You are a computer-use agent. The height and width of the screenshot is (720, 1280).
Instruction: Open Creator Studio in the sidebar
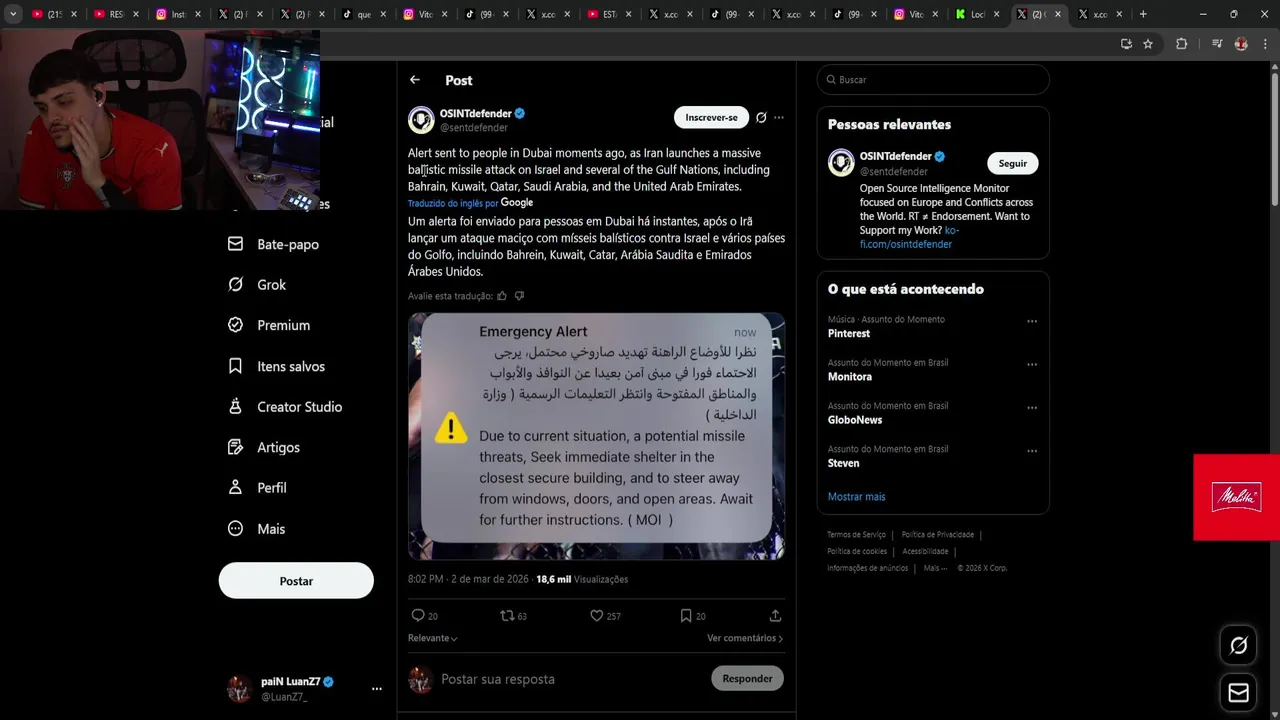[x=285, y=407]
